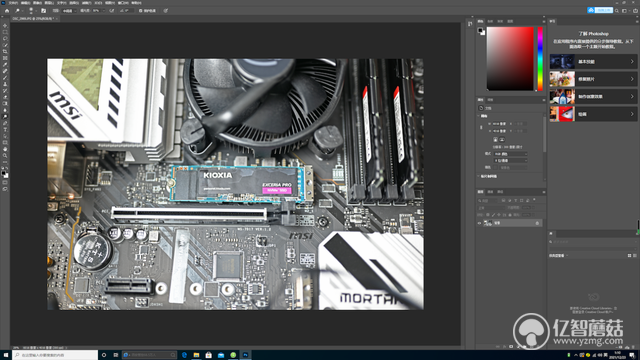Click the Home icon in options bar
640x360 pixels.
tap(7, 11)
